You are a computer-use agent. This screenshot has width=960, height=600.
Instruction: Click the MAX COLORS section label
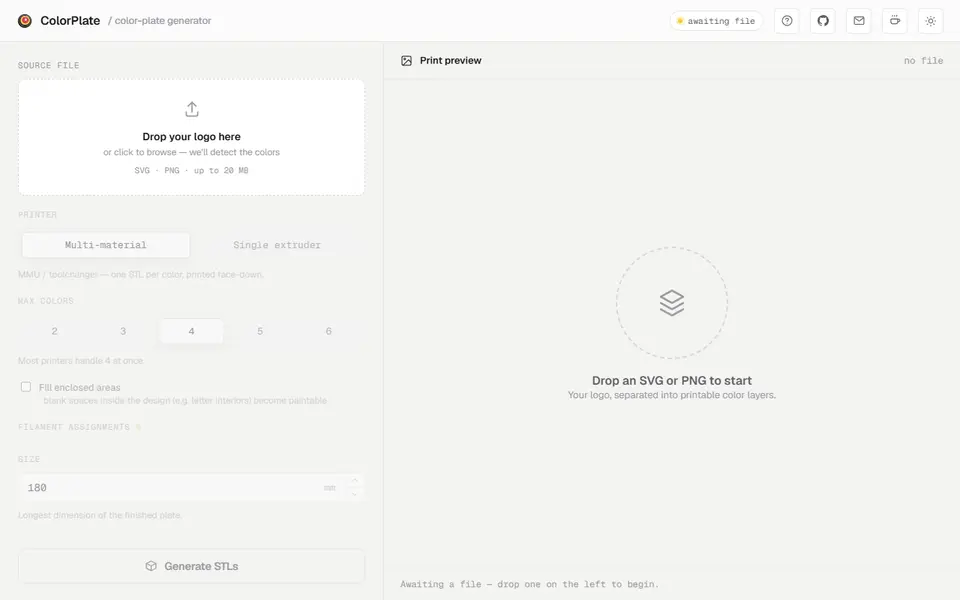46,301
